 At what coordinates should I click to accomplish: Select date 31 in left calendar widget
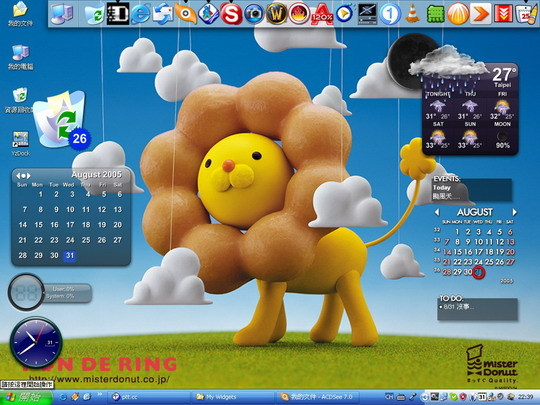[70, 255]
